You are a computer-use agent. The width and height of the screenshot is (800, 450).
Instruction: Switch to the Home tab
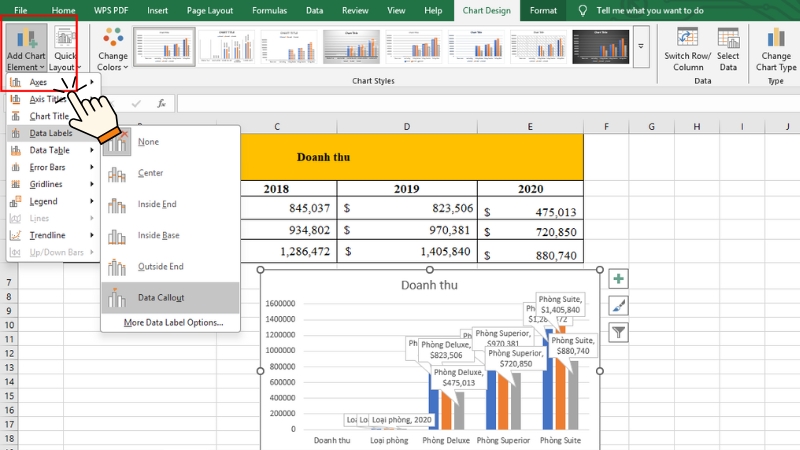point(63,10)
